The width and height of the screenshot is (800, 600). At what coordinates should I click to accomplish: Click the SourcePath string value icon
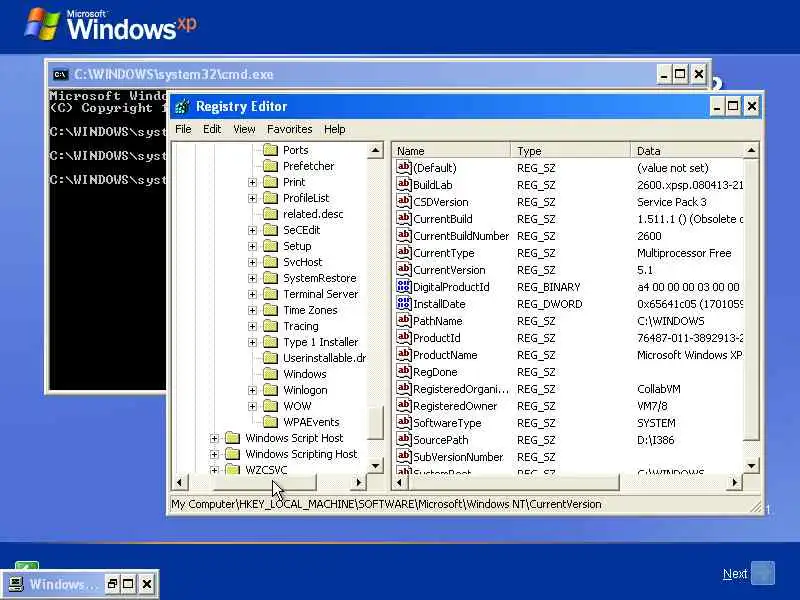404,439
